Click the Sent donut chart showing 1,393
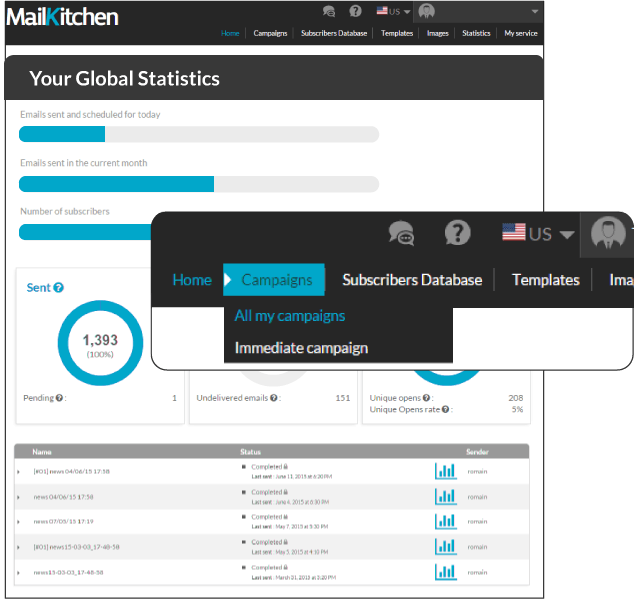 pyautogui.click(x=100, y=343)
